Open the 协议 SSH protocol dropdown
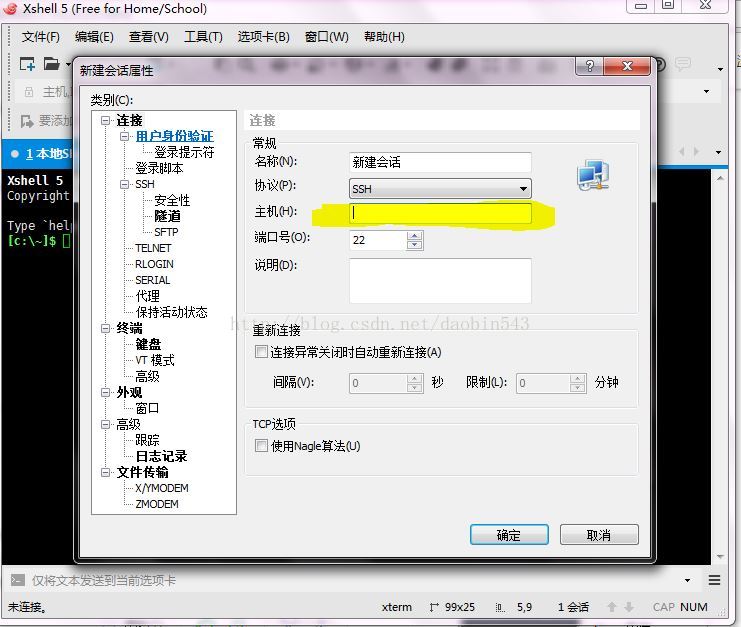 click(440, 189)
